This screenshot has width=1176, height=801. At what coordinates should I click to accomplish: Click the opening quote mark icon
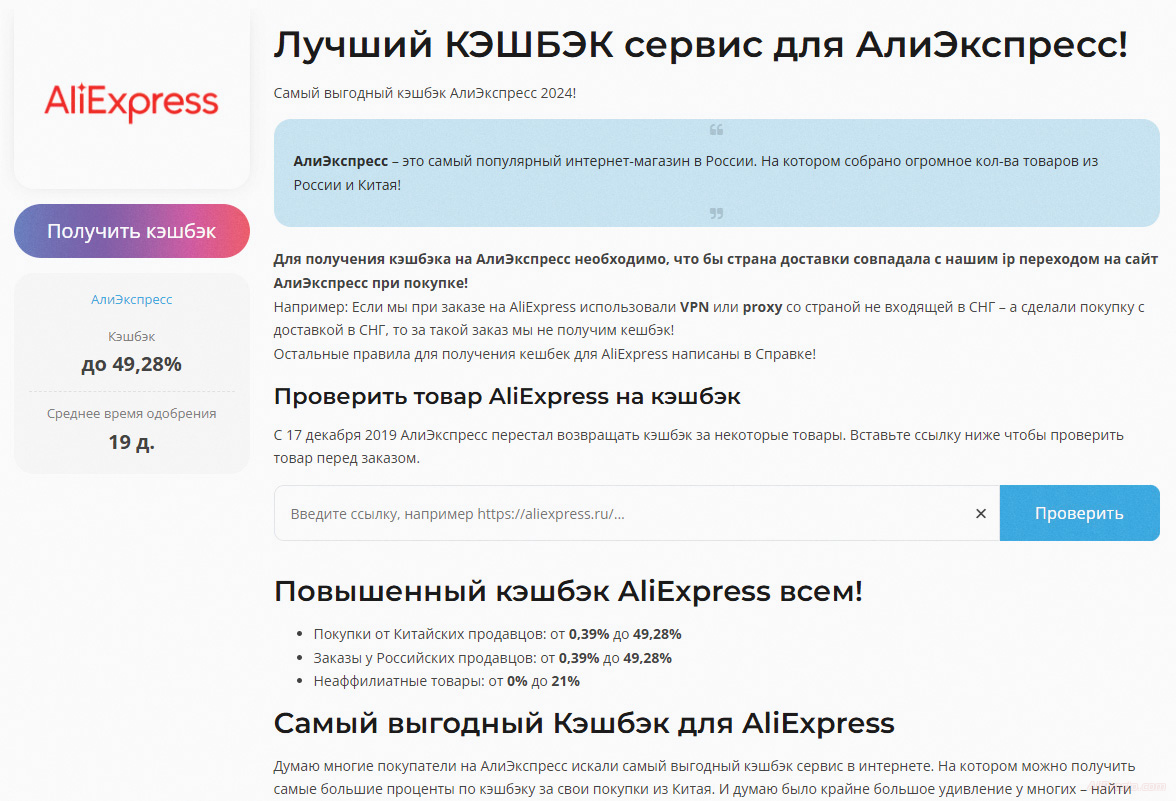[x=716, y=130]
